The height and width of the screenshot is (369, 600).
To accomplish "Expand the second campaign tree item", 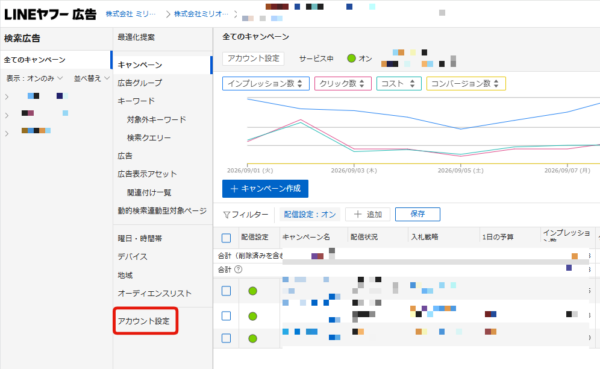I will click(x=7, y=115).
